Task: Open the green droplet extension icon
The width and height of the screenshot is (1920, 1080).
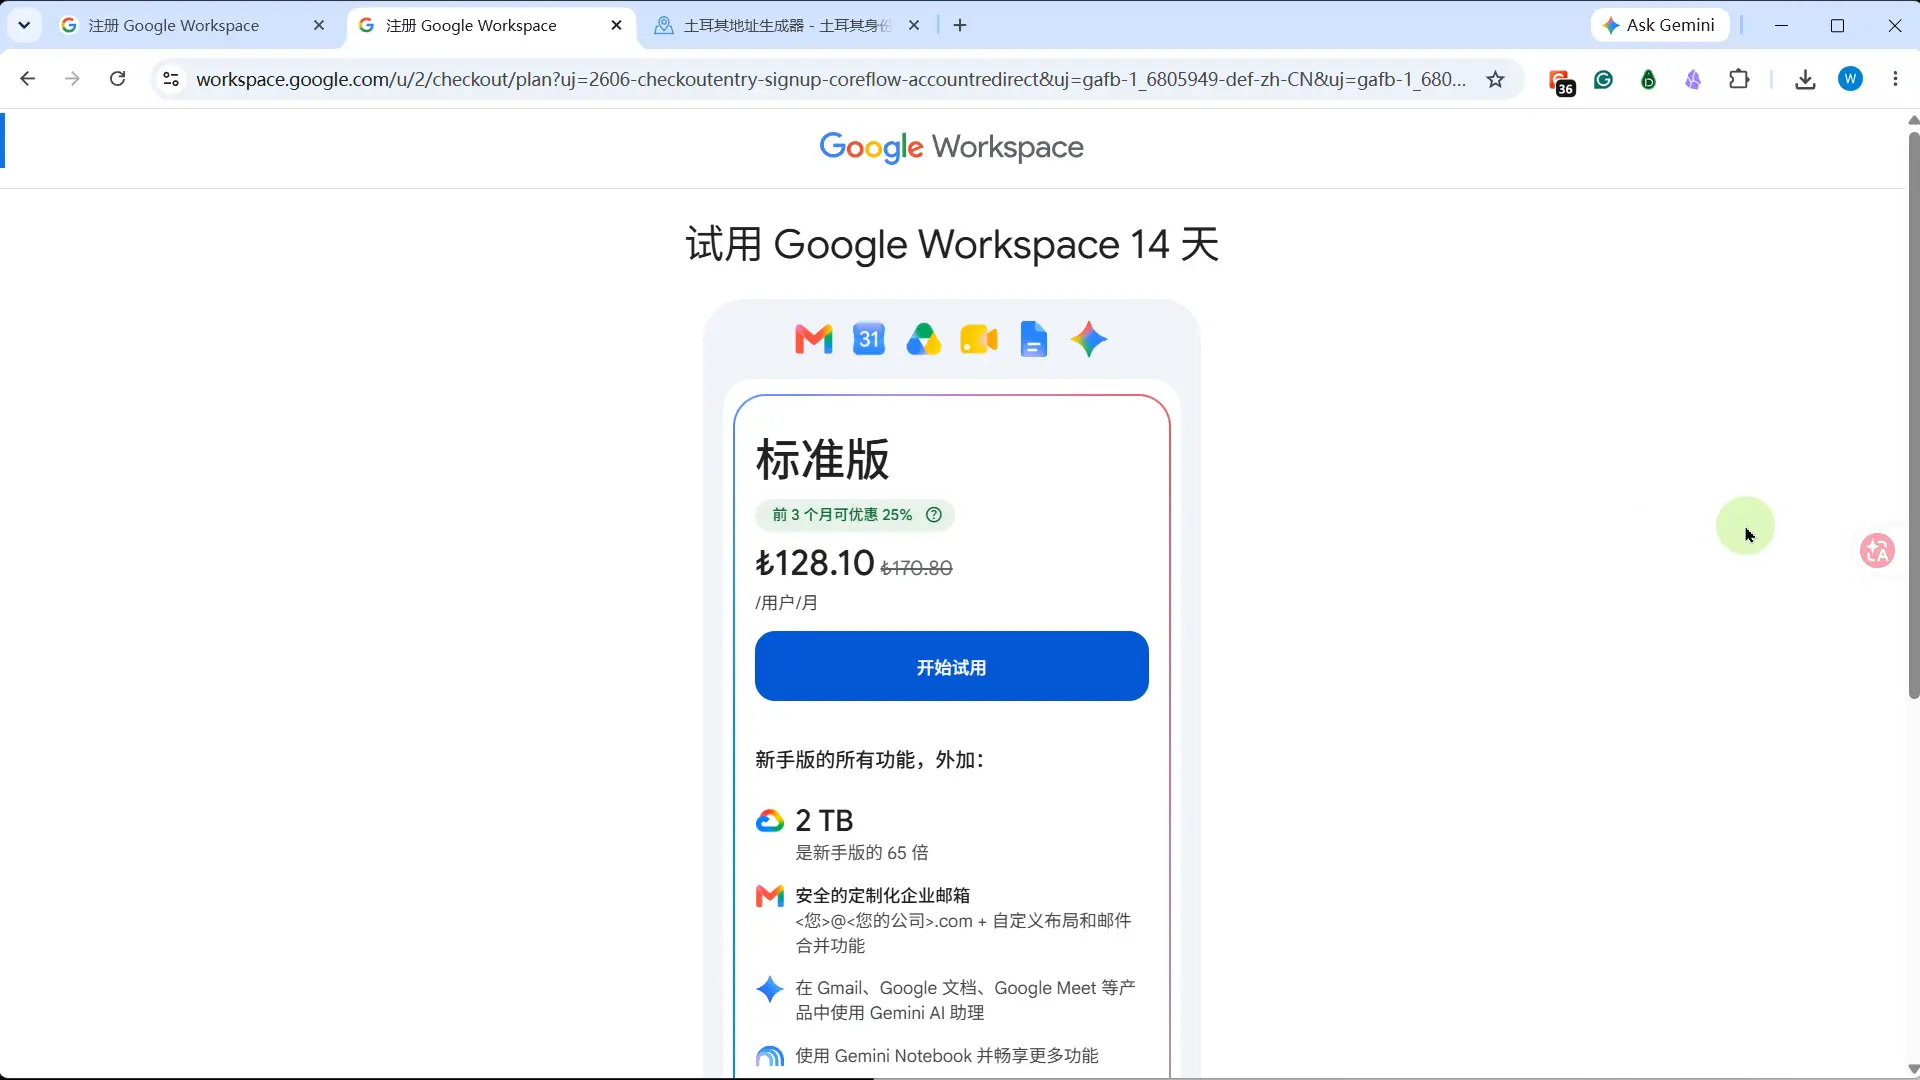Action: (1649, 79)
